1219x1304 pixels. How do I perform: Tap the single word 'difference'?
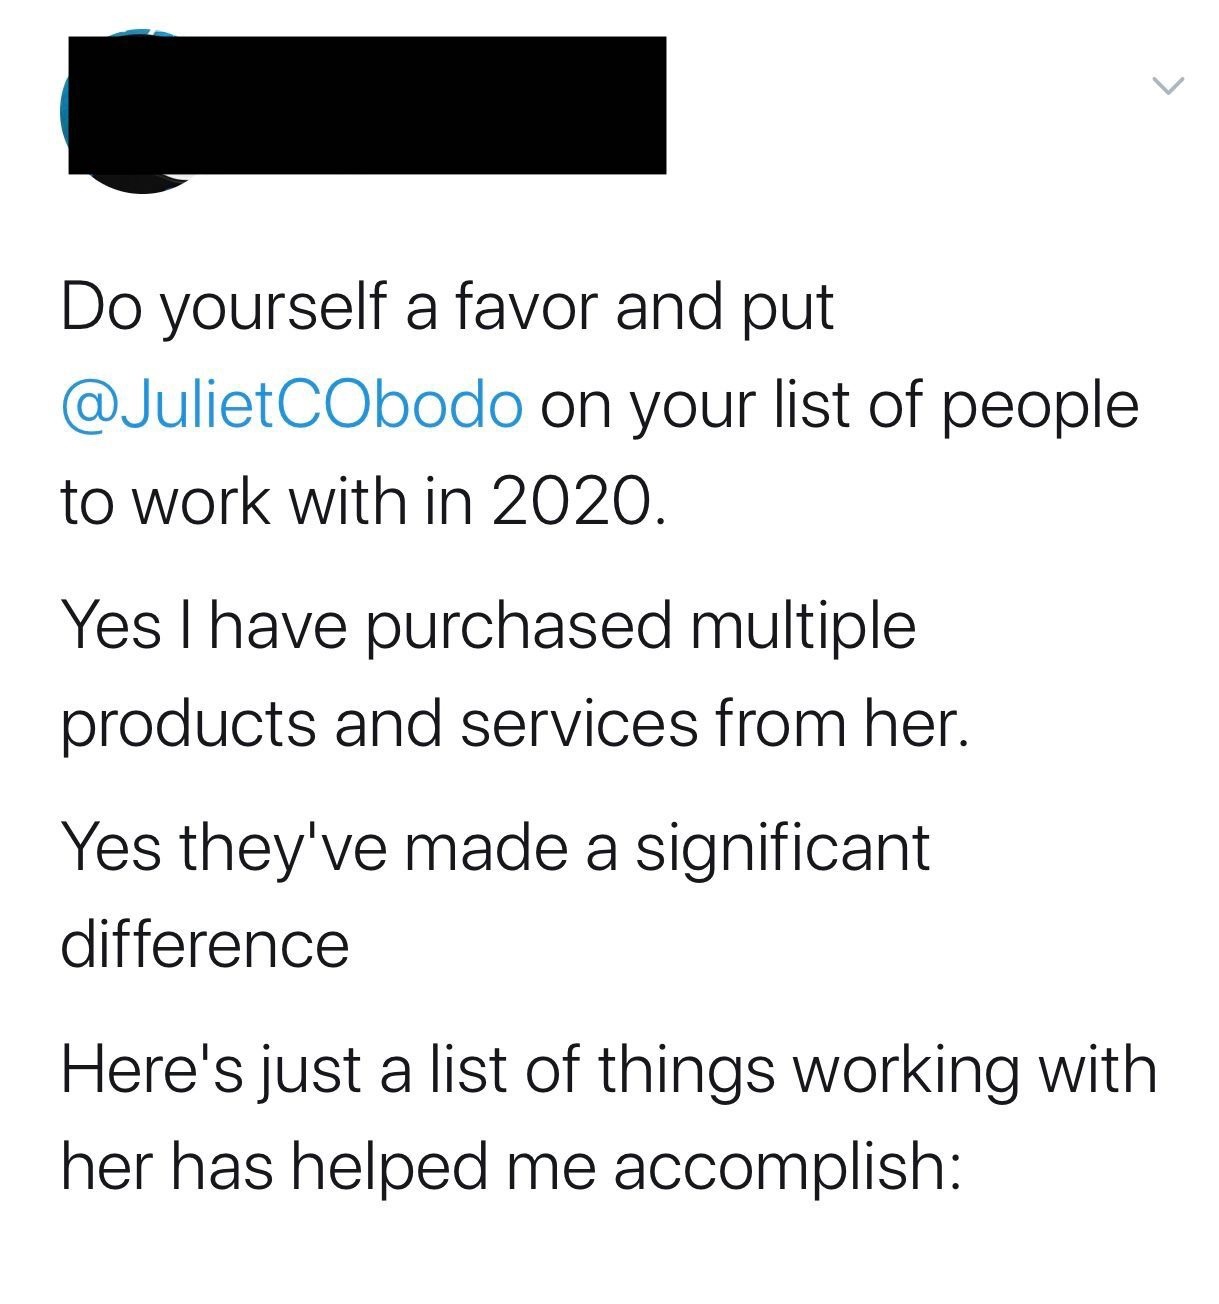(x=205, y=944)
